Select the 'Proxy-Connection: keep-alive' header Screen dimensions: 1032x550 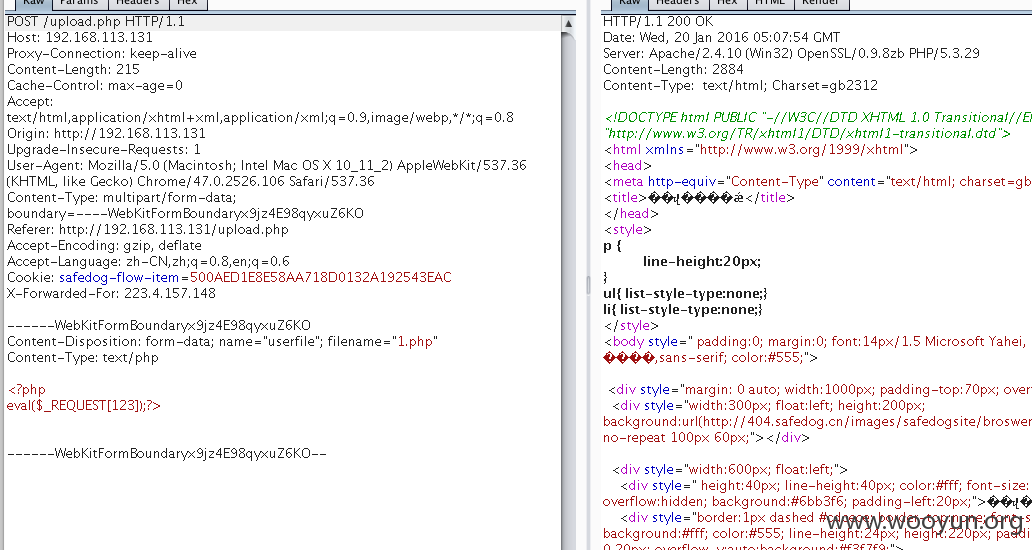[102, 53]
